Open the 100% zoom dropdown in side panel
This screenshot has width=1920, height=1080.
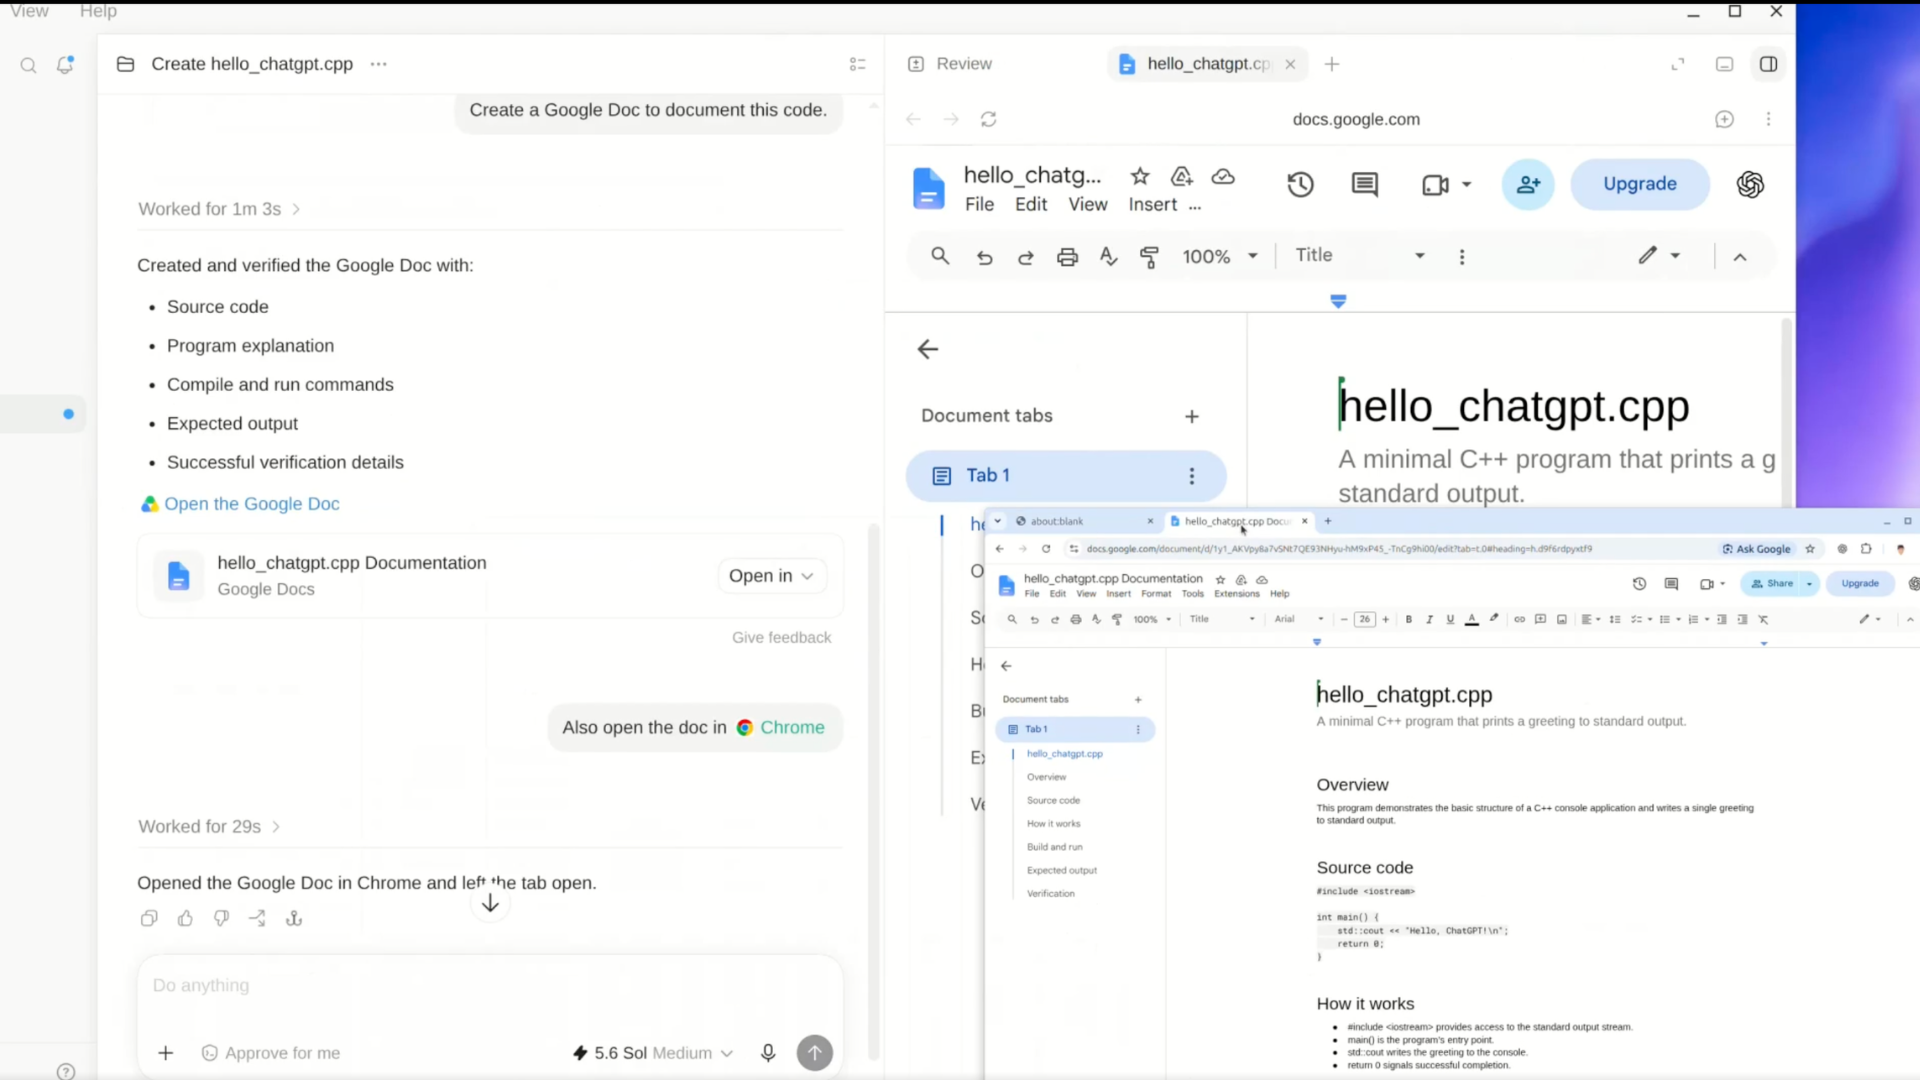(x=1220, y=256)
